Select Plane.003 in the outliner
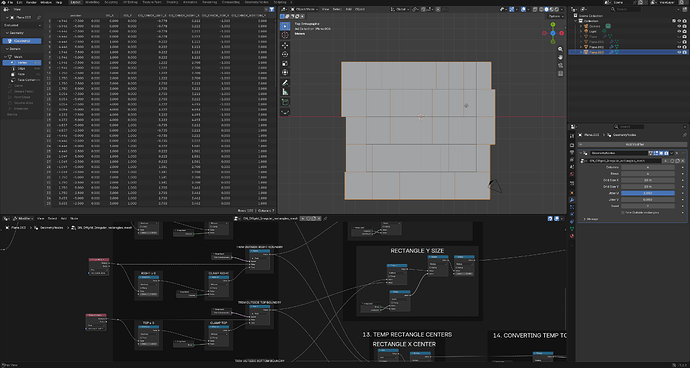This screenshot has width=690, height=368. tap(597, 52)
